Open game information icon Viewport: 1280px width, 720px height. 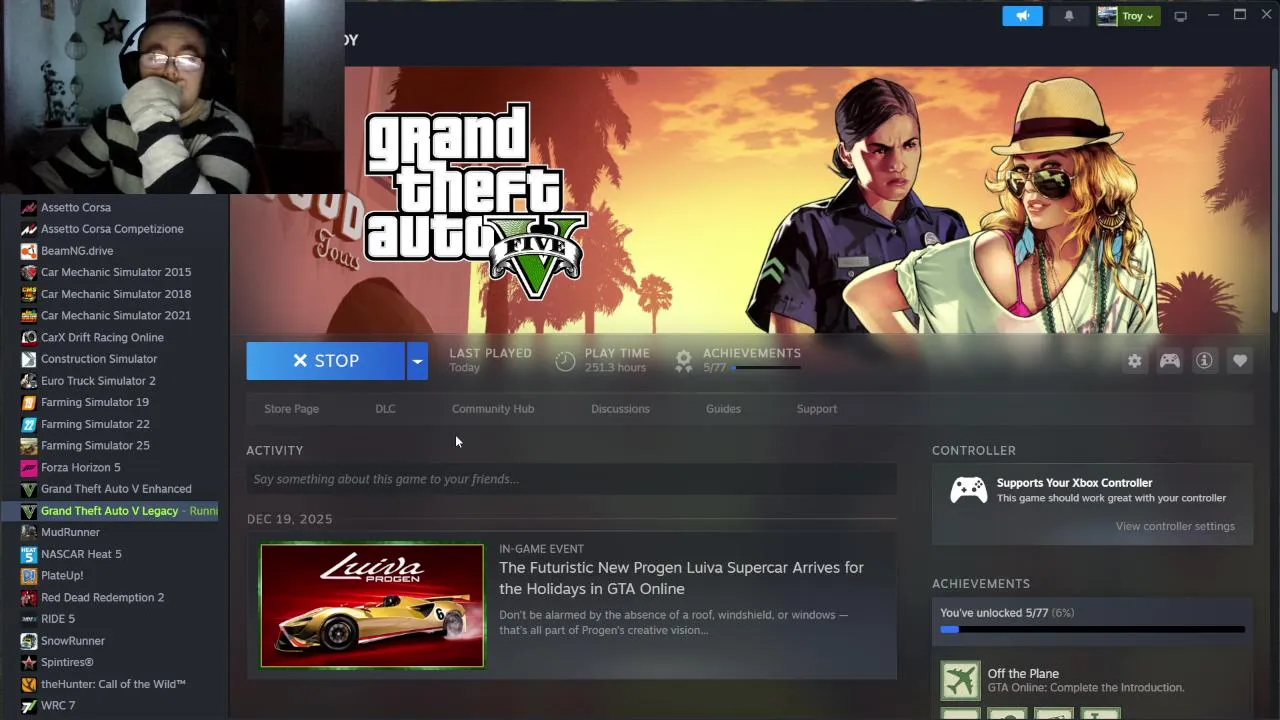(1204, 361)
